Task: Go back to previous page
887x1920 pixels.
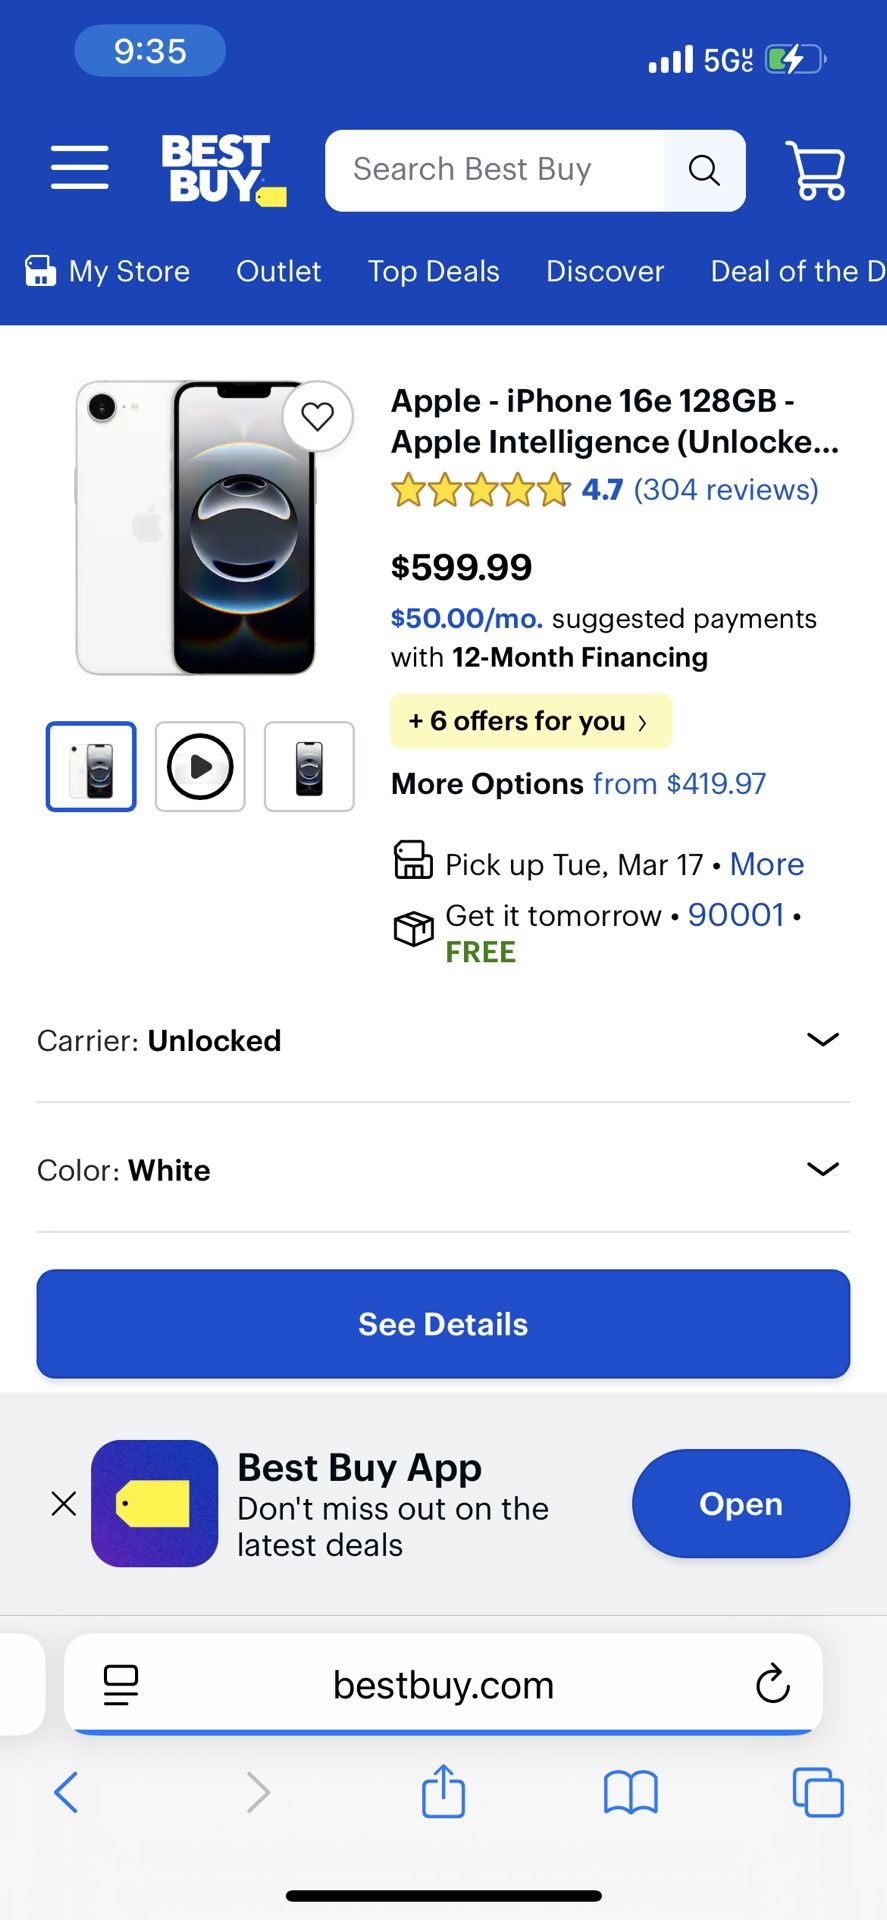Action: [x=66, y=1791]
